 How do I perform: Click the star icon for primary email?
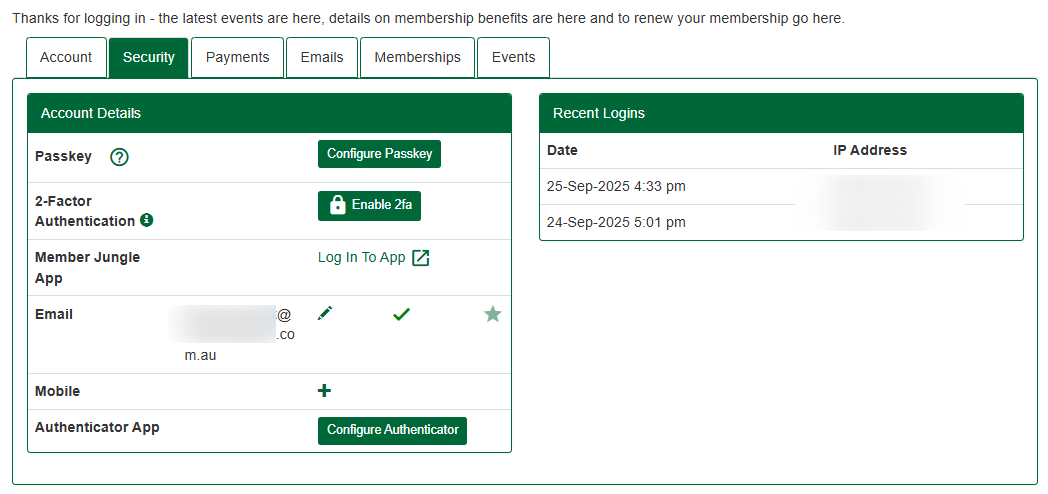(x=492, y=314)
